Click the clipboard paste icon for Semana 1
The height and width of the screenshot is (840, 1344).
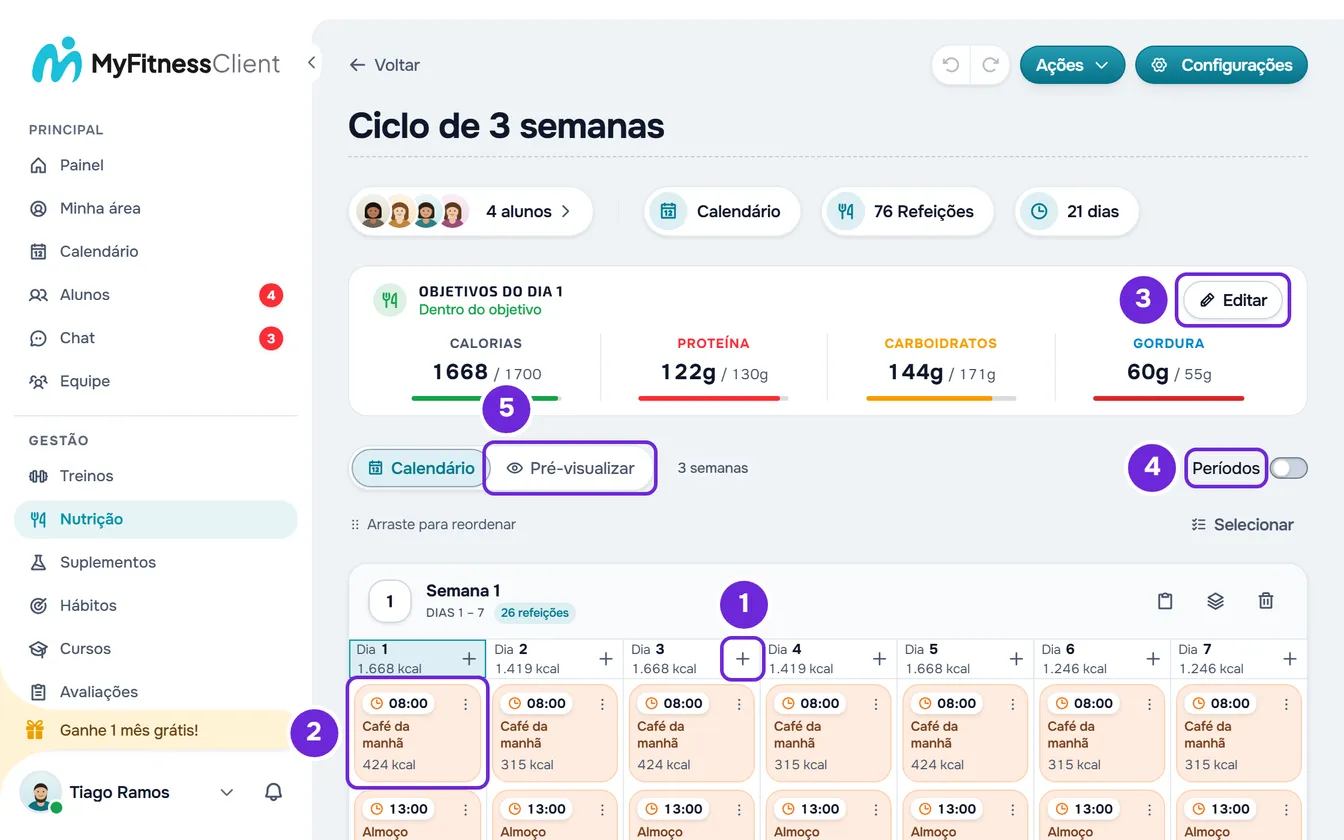click(x=1165, y=601)
